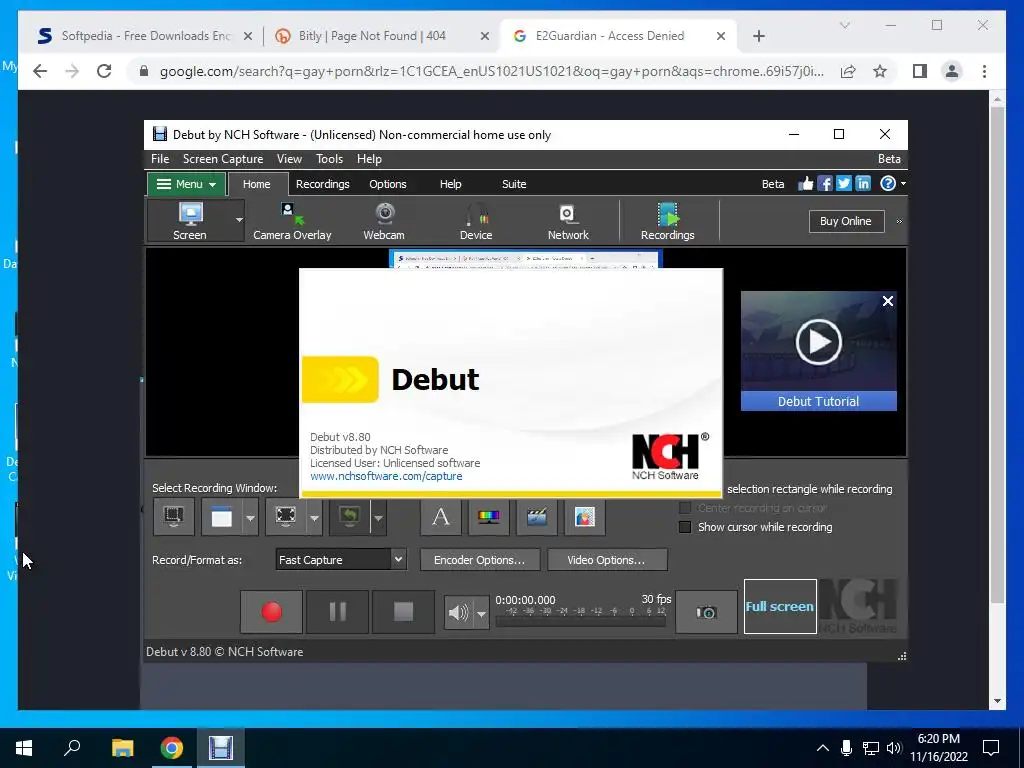Follow the www.nchsoftware.com/capture link
Viewport: 1024px width, 768px height.
pos(386,476)
